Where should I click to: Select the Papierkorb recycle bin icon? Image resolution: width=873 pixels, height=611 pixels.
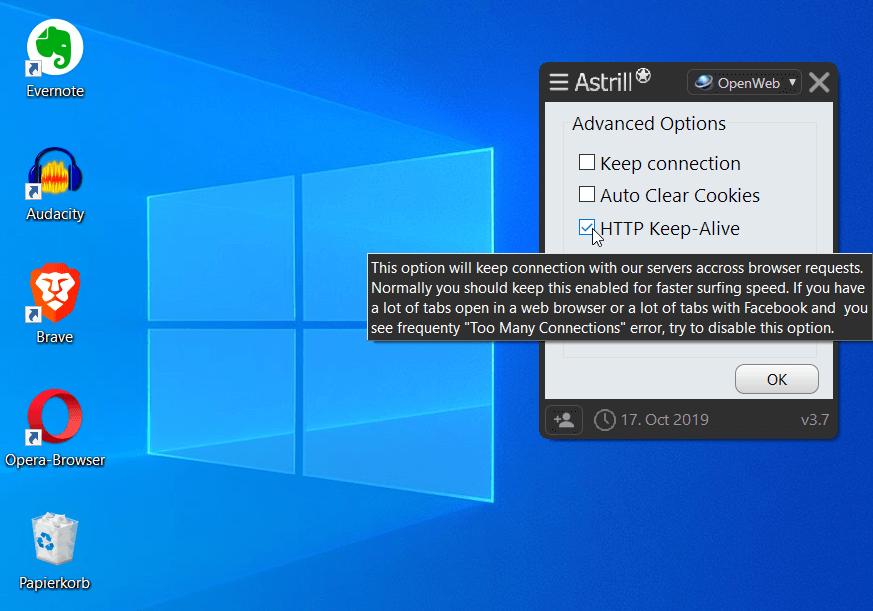pyautogui.click(x=55, y=551)
